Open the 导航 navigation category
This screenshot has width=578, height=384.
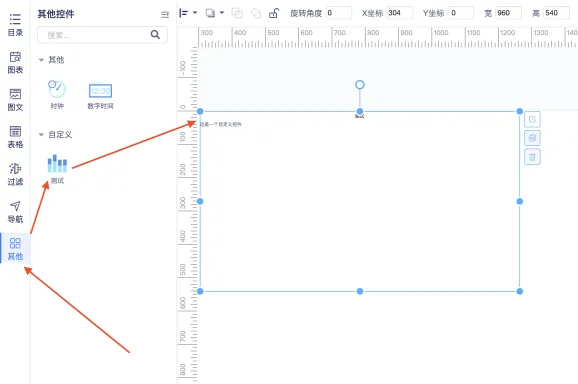coord(15,212)
